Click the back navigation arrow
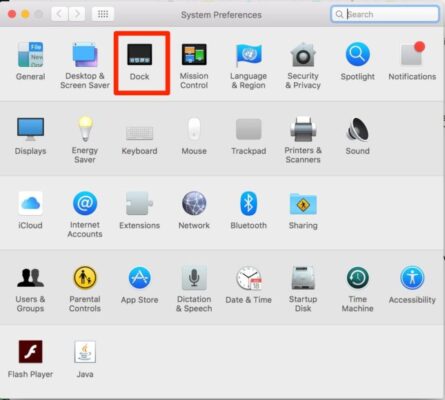Viewport: 445px width, 400px height. tap(60, 14)
